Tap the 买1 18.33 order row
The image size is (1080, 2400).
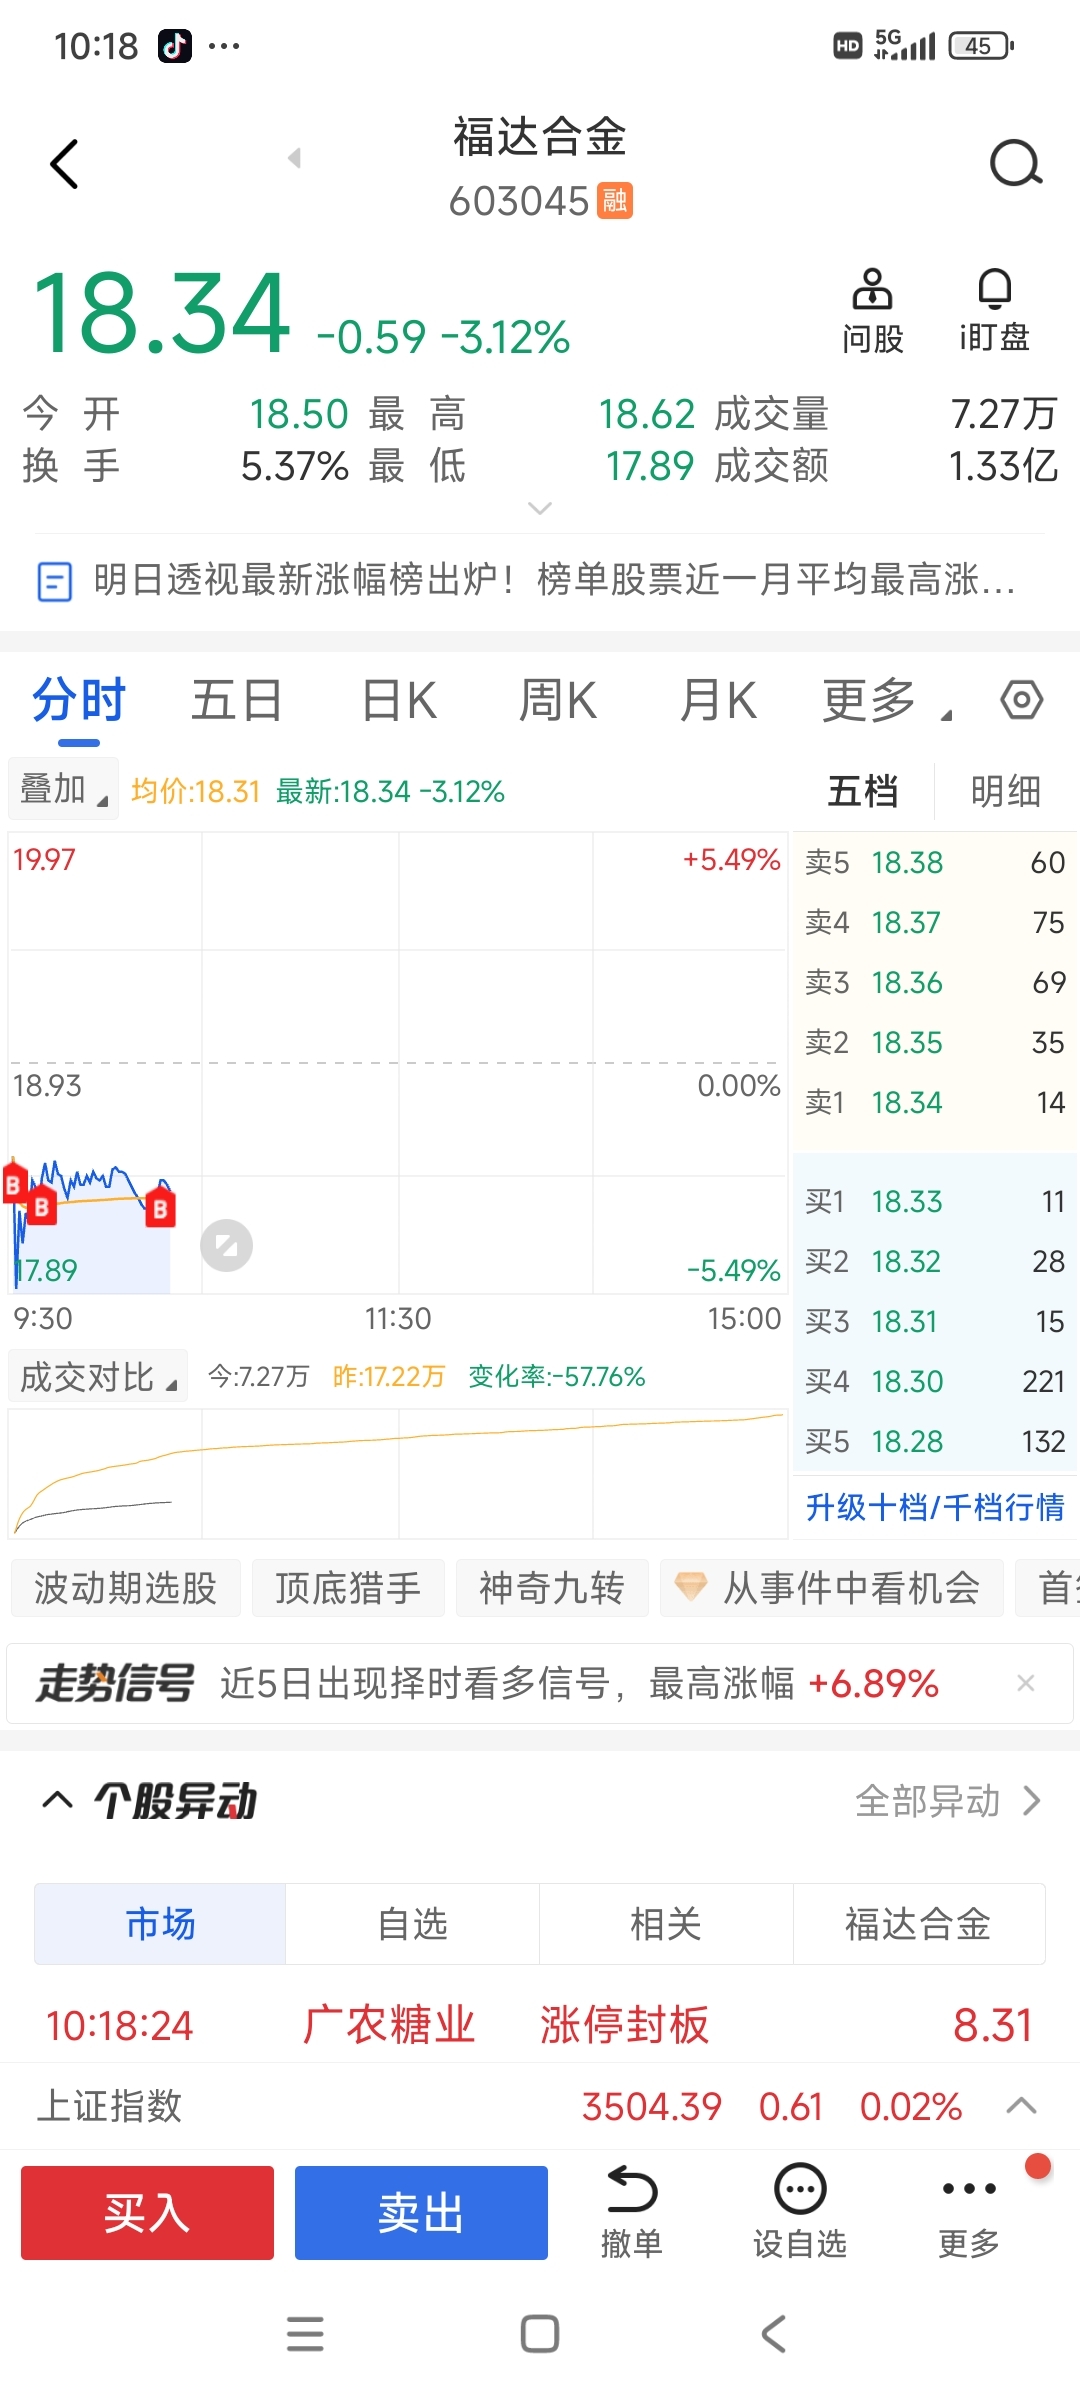click(x=935, y=1201)
